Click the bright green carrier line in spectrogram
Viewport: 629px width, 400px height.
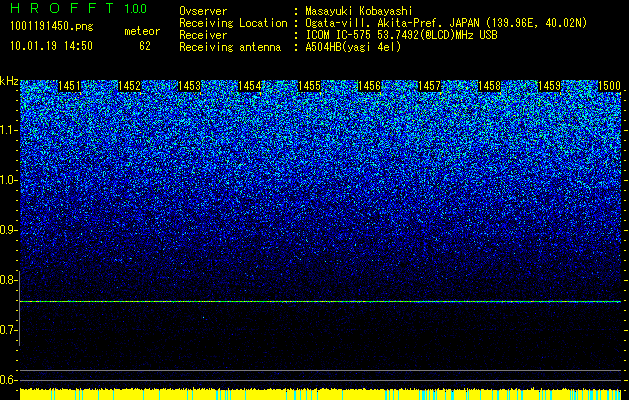320,301
